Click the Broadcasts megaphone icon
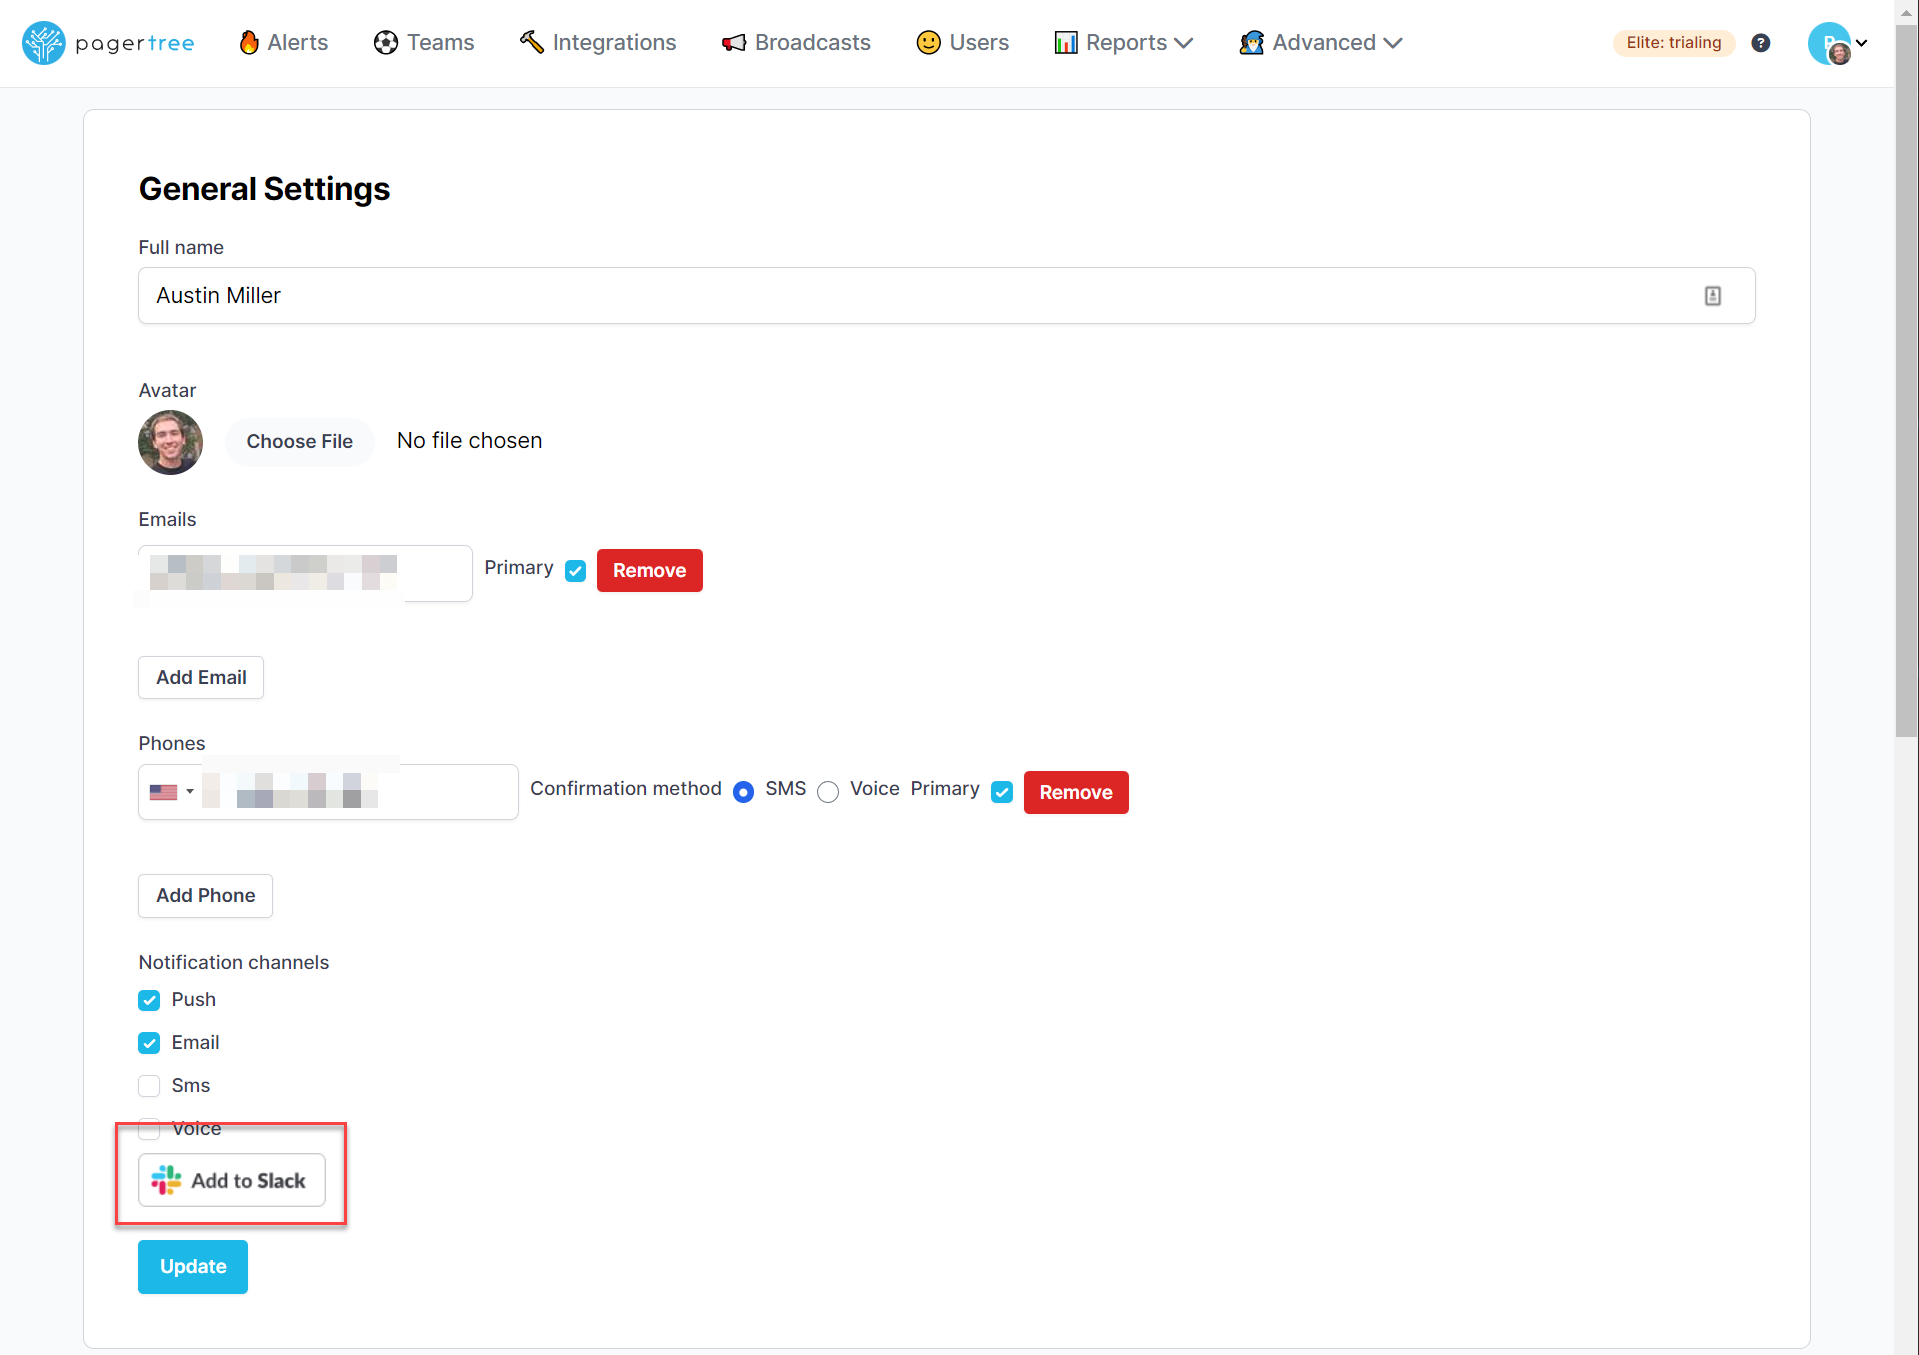 [733, 42]
